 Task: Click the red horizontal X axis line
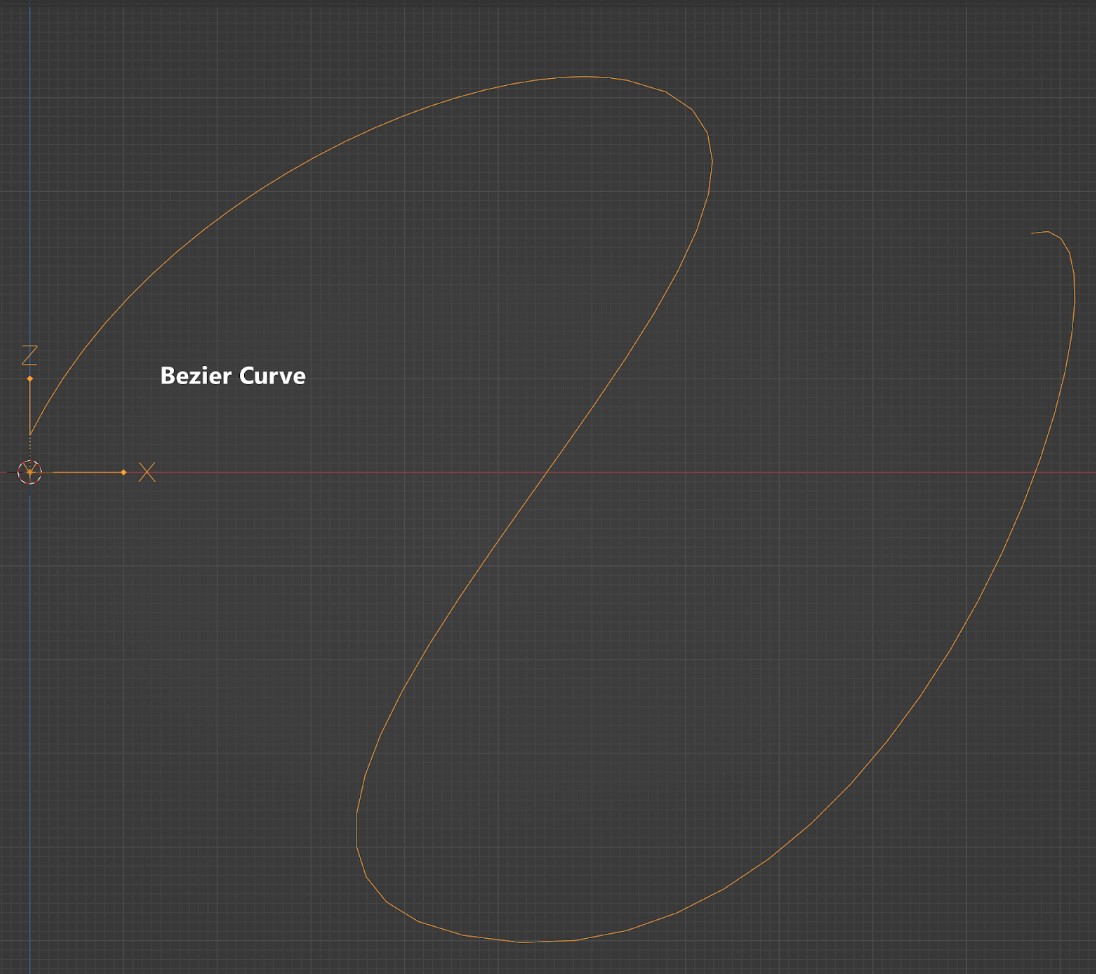[800, 470]
